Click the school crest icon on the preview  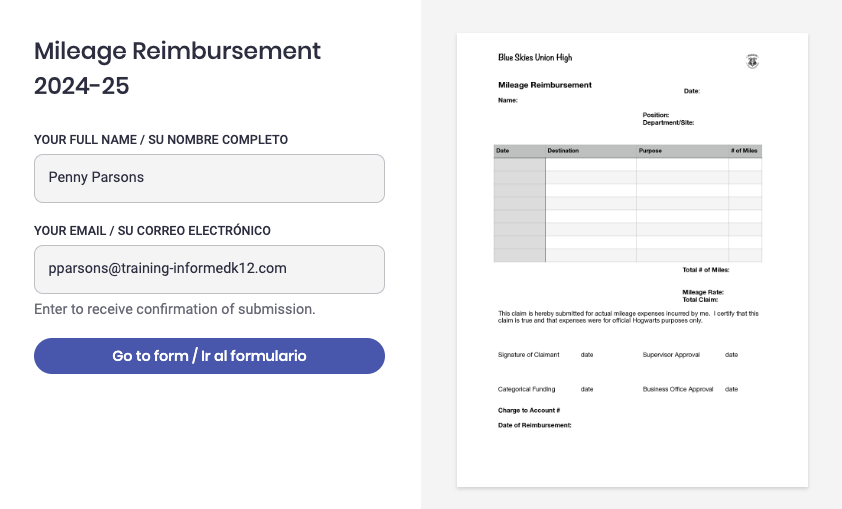(x=752, y=62)
